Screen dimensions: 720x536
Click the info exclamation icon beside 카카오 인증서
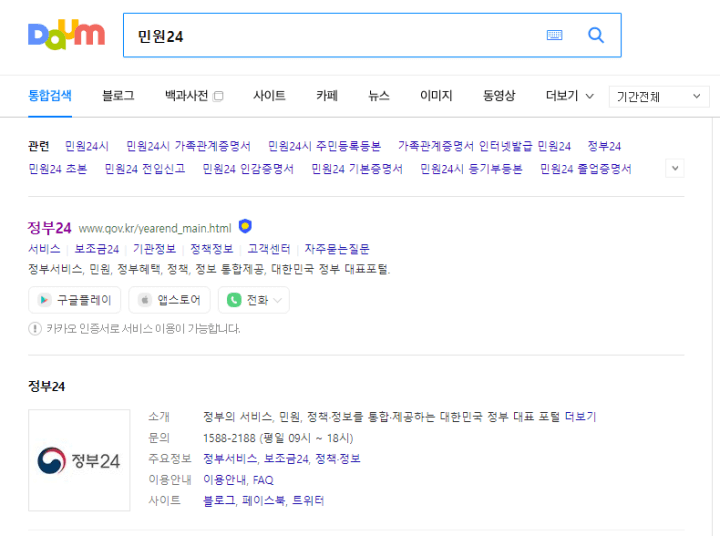[x=35, y=329]
